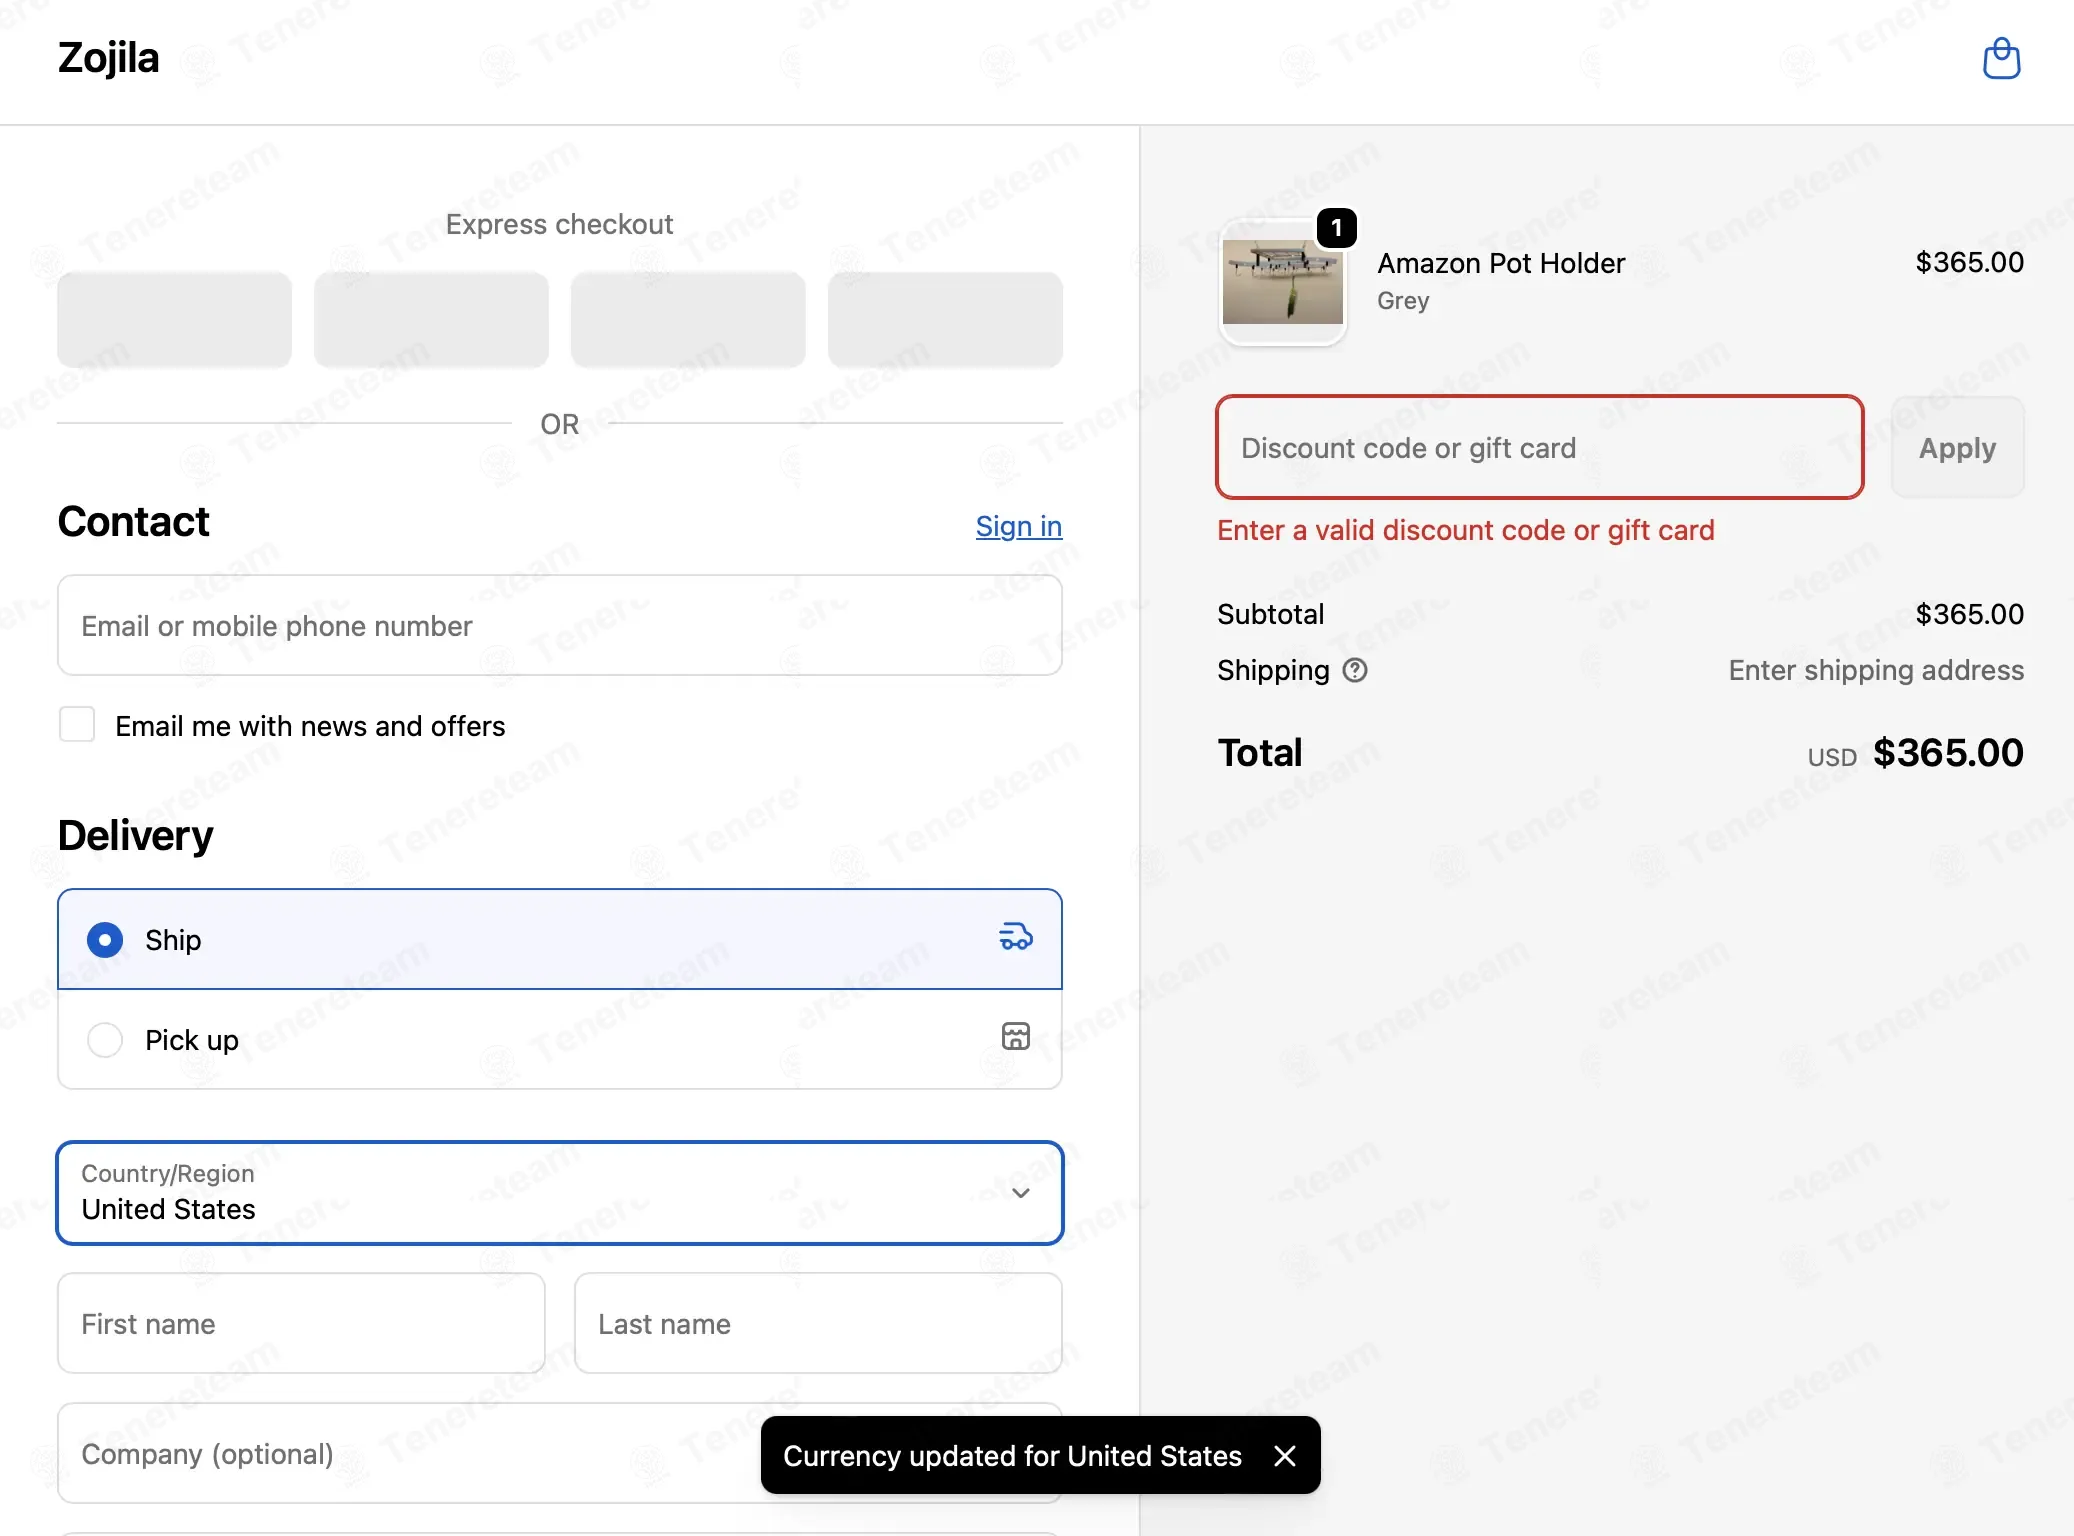
Task: Click the first express checkout button placeholder
Action: point(174,320)
